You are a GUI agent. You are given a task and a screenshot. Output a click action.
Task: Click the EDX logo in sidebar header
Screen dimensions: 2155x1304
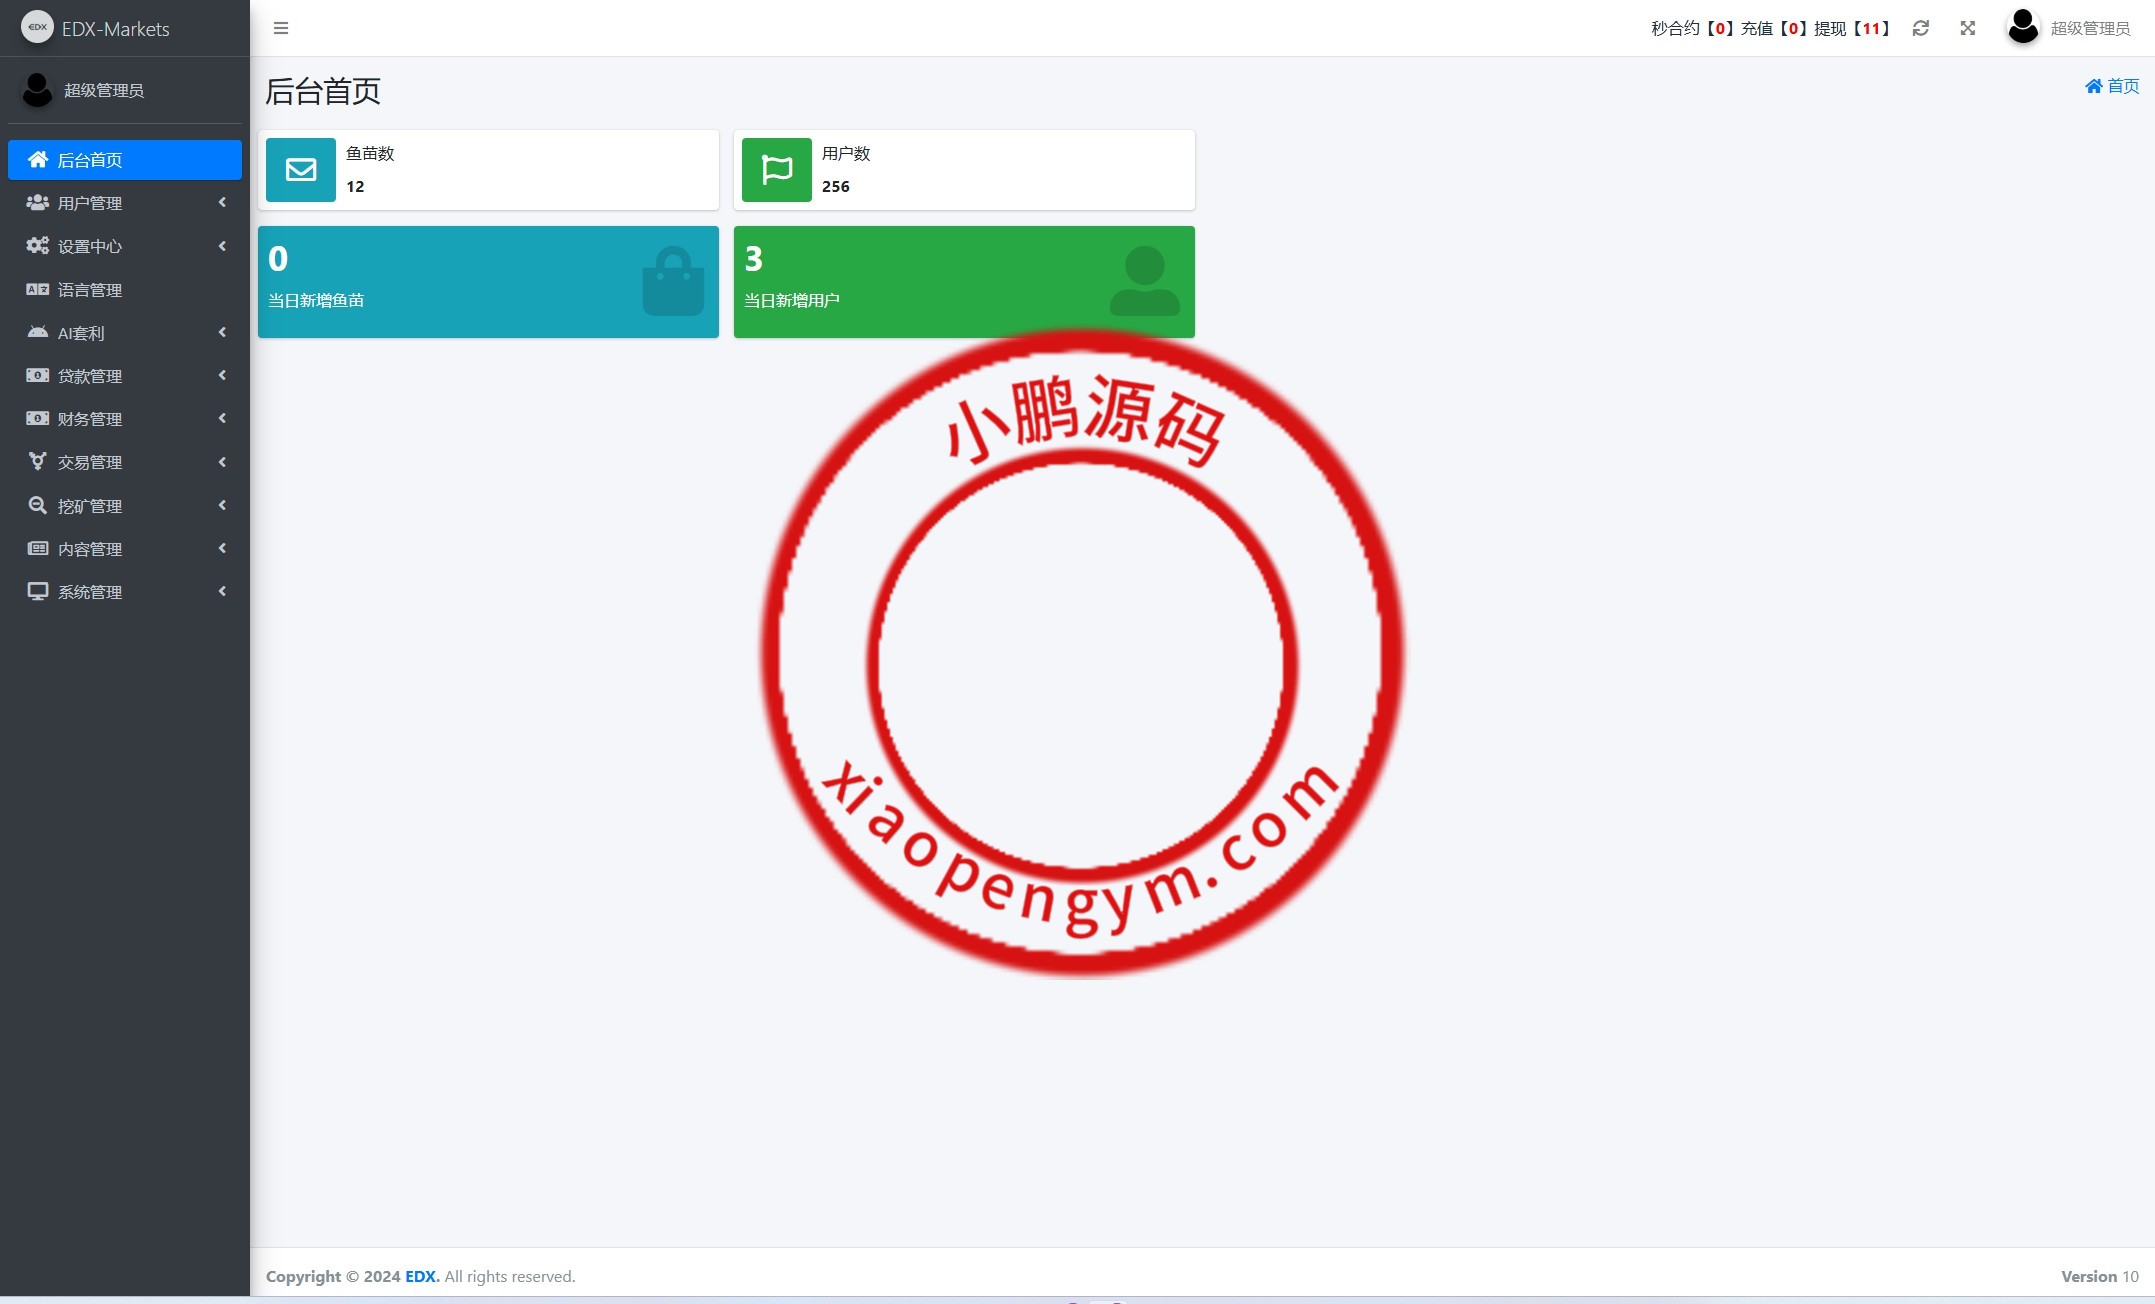[37, 27]
